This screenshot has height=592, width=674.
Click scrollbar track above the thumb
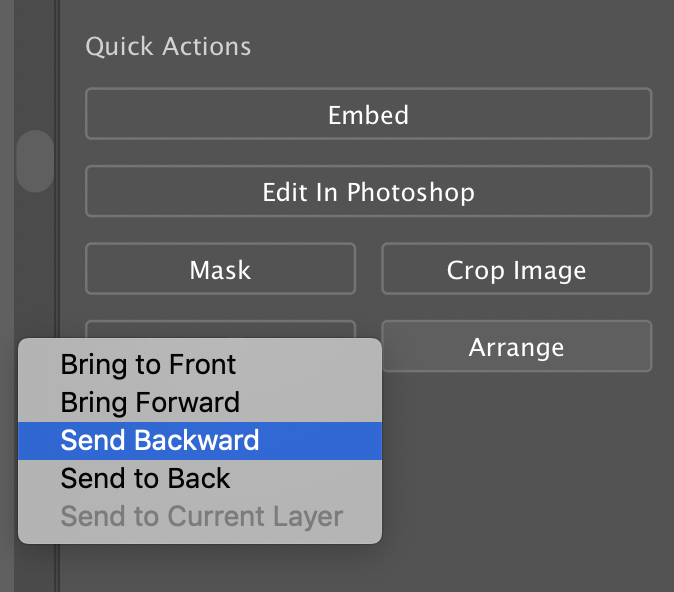[x=35, y=60]
